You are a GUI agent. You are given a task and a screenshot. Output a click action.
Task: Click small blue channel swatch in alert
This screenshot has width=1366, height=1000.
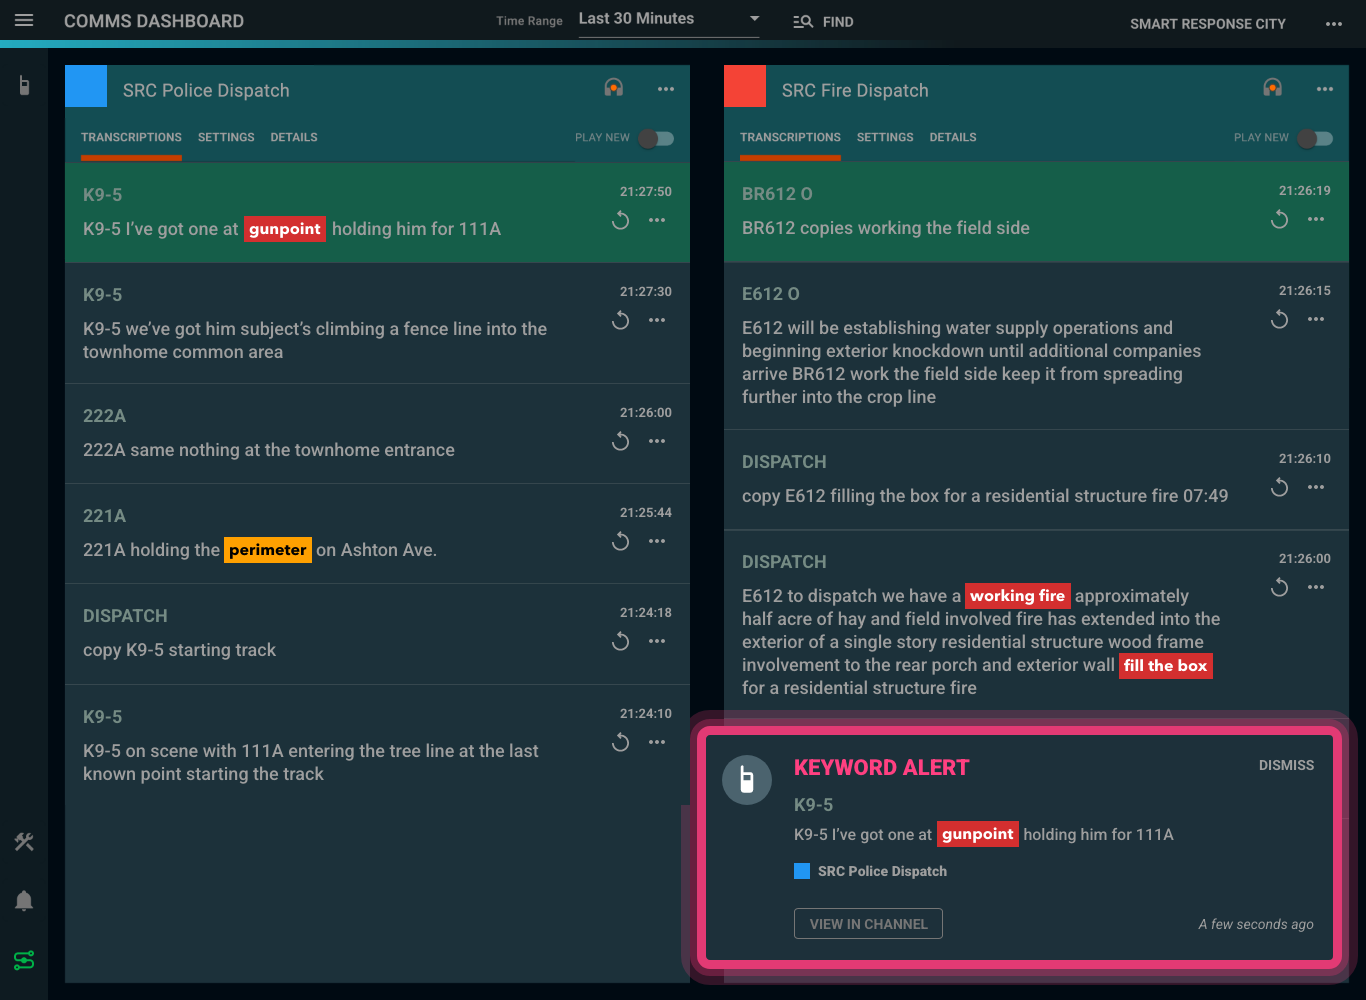(802, 871)
